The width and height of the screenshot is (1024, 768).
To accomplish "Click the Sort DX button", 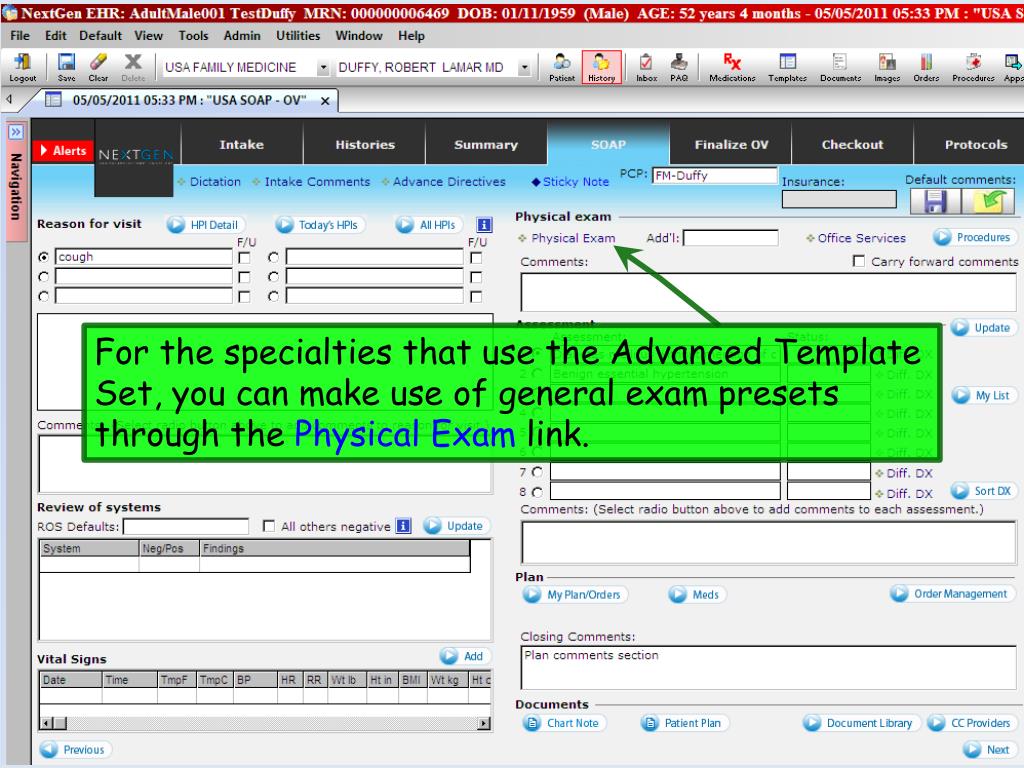I will coord(984,491).
